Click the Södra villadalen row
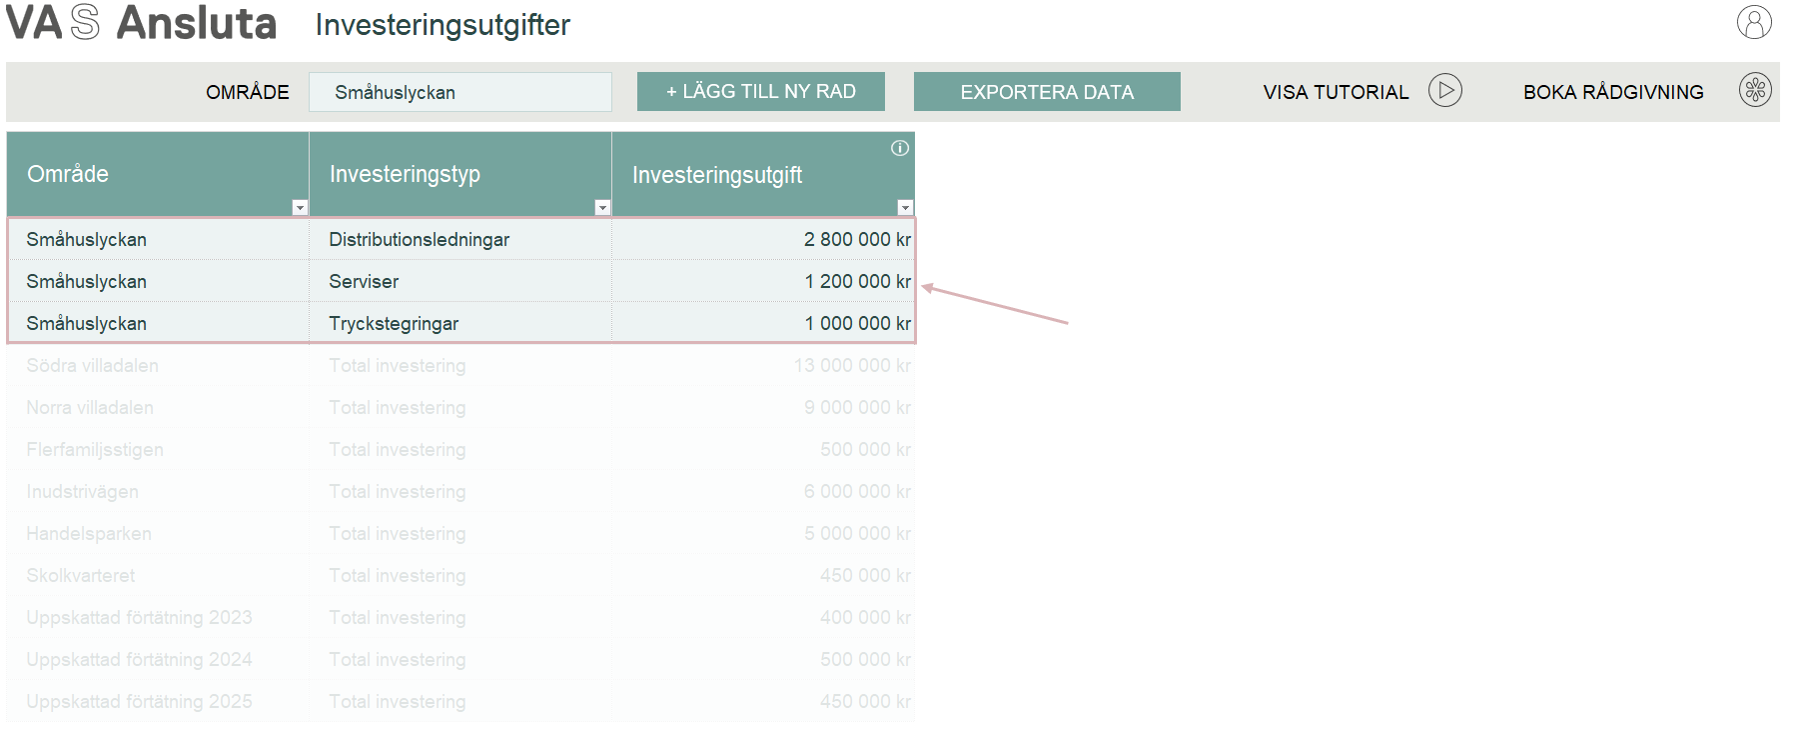The height and width of the screenshot is (736, 1798). [x=461, y=365]
